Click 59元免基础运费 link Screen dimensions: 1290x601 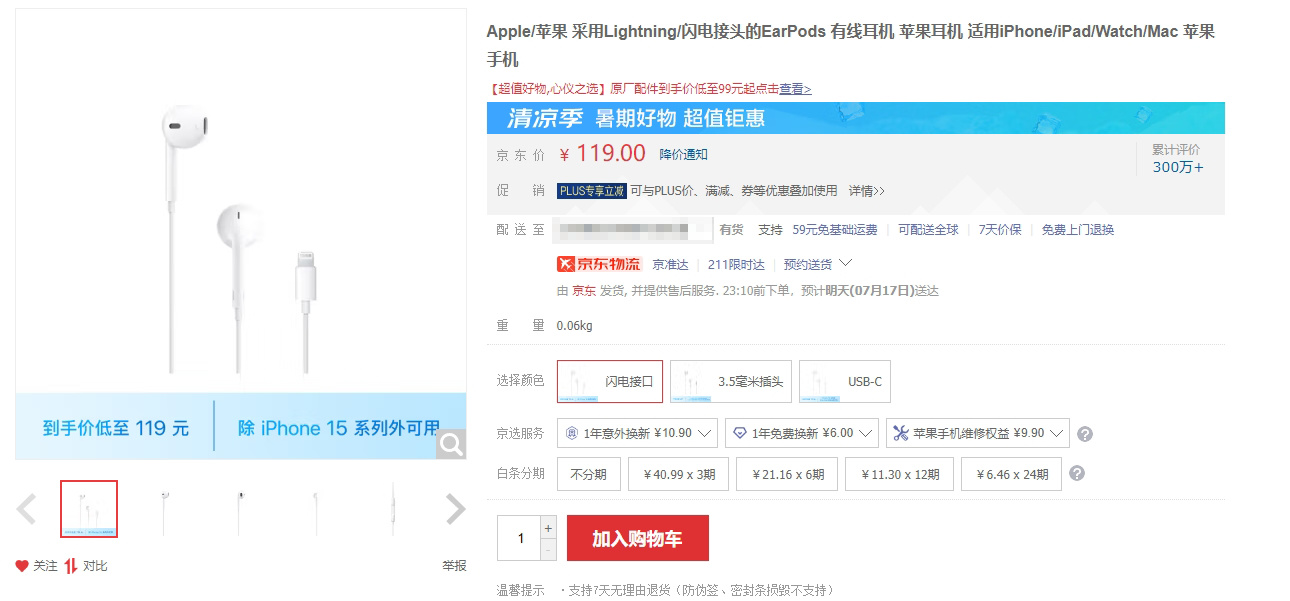835,230
